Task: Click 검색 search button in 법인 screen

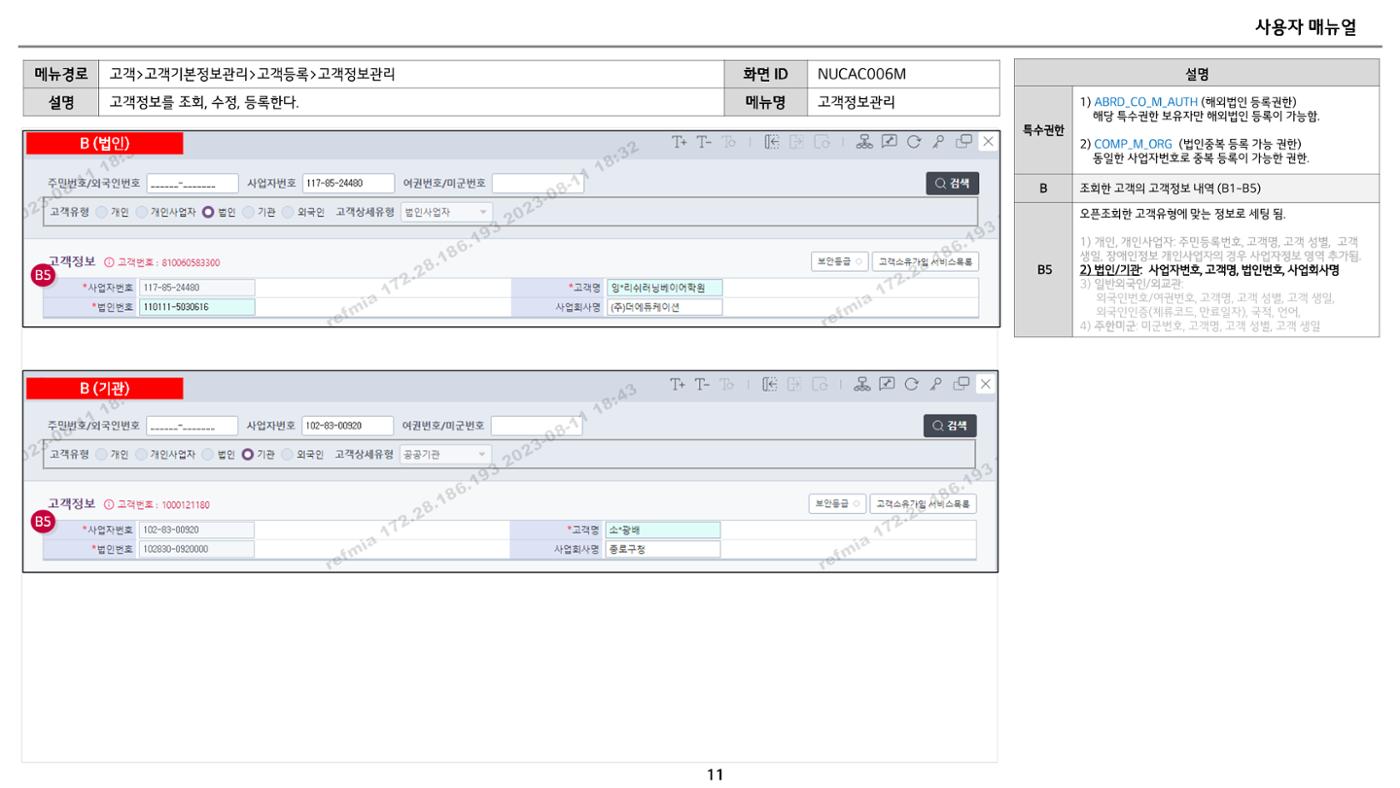Action: [x=952, y=183]
